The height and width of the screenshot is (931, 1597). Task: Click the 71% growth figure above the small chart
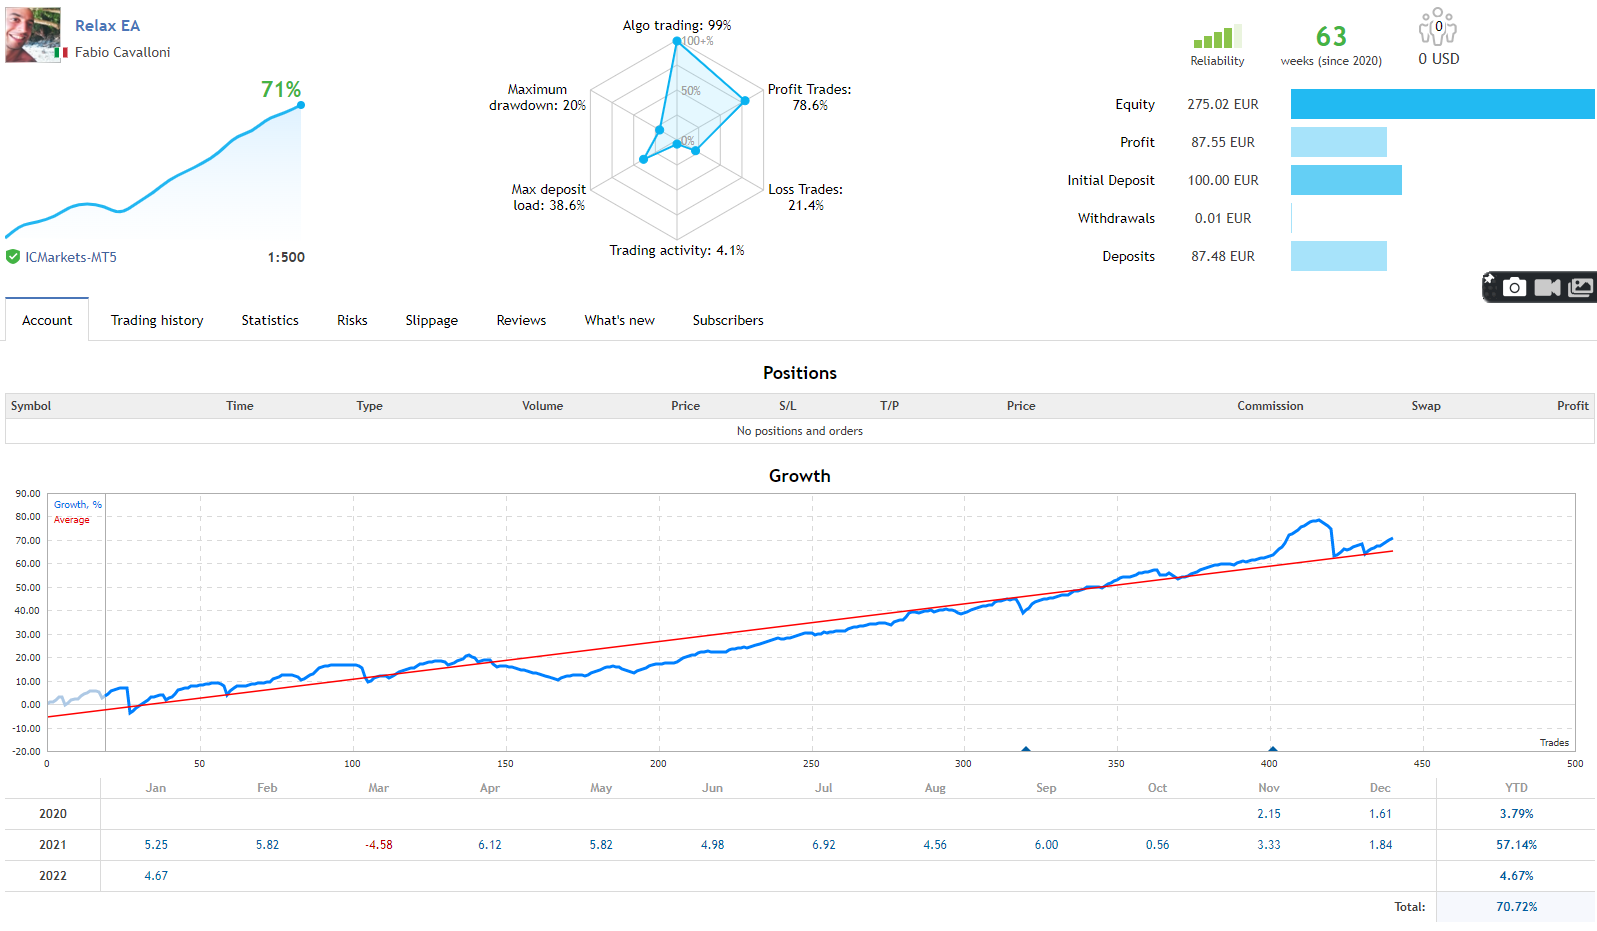pos(281,90)
